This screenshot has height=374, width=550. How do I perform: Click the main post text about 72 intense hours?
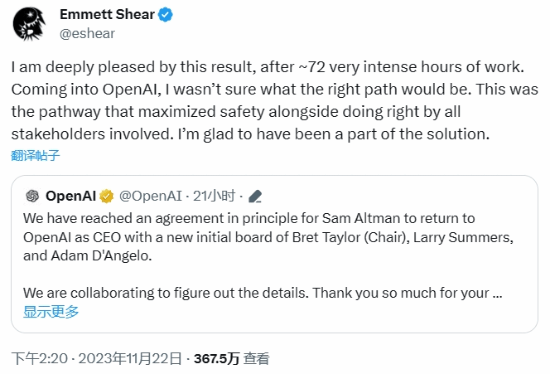275,100
